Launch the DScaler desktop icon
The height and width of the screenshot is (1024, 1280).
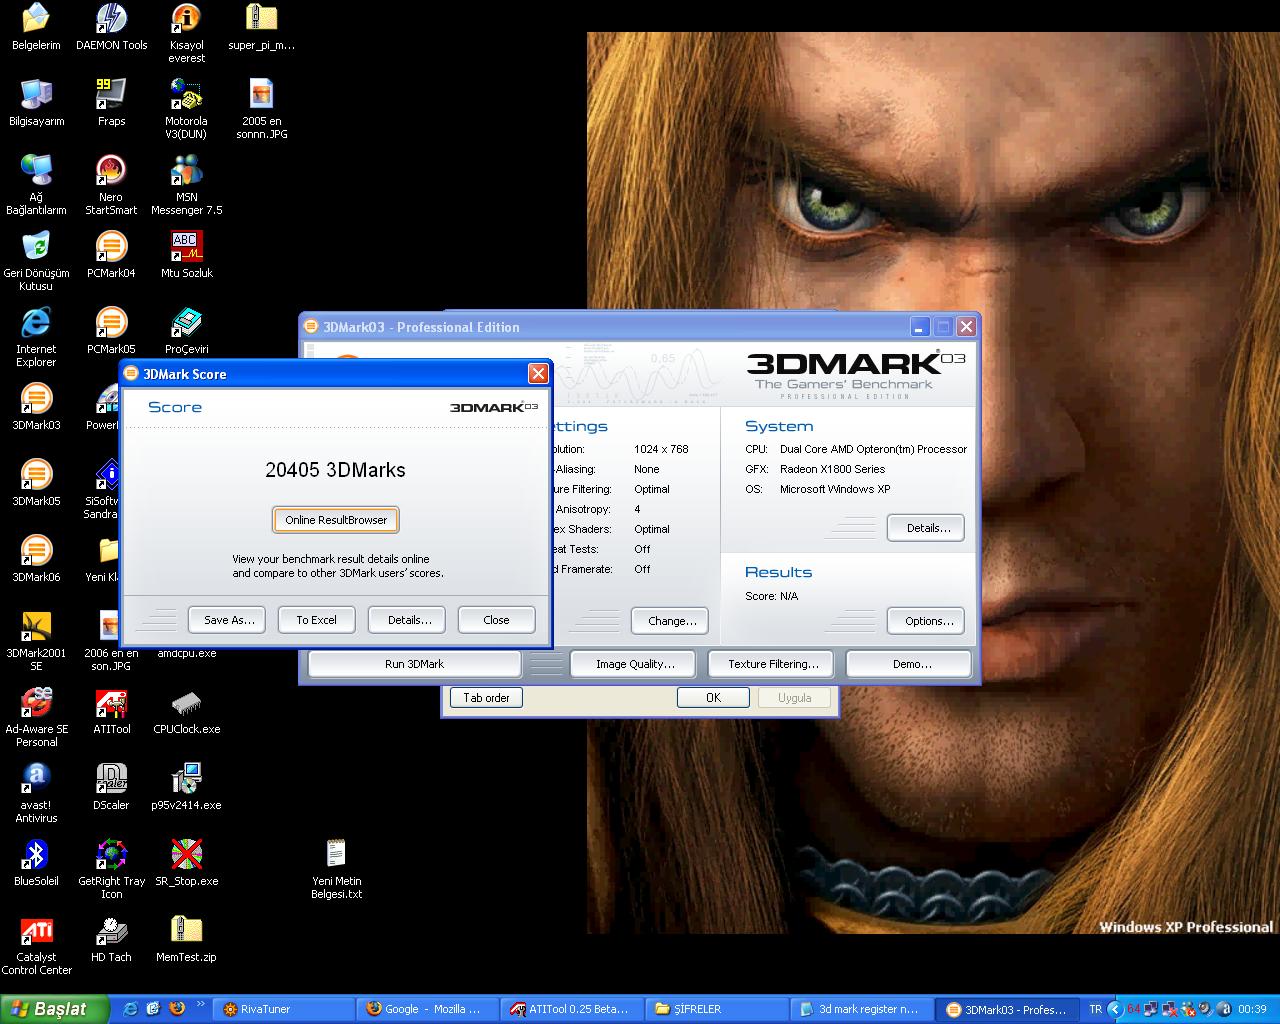click(111, 787)
